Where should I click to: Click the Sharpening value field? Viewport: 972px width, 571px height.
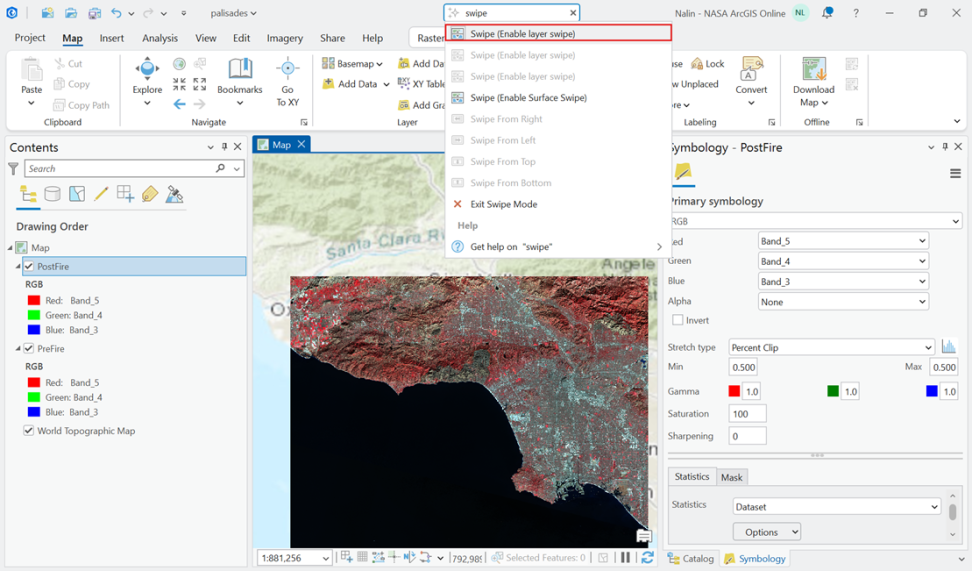pyautogui.click(x=747, y=436)
